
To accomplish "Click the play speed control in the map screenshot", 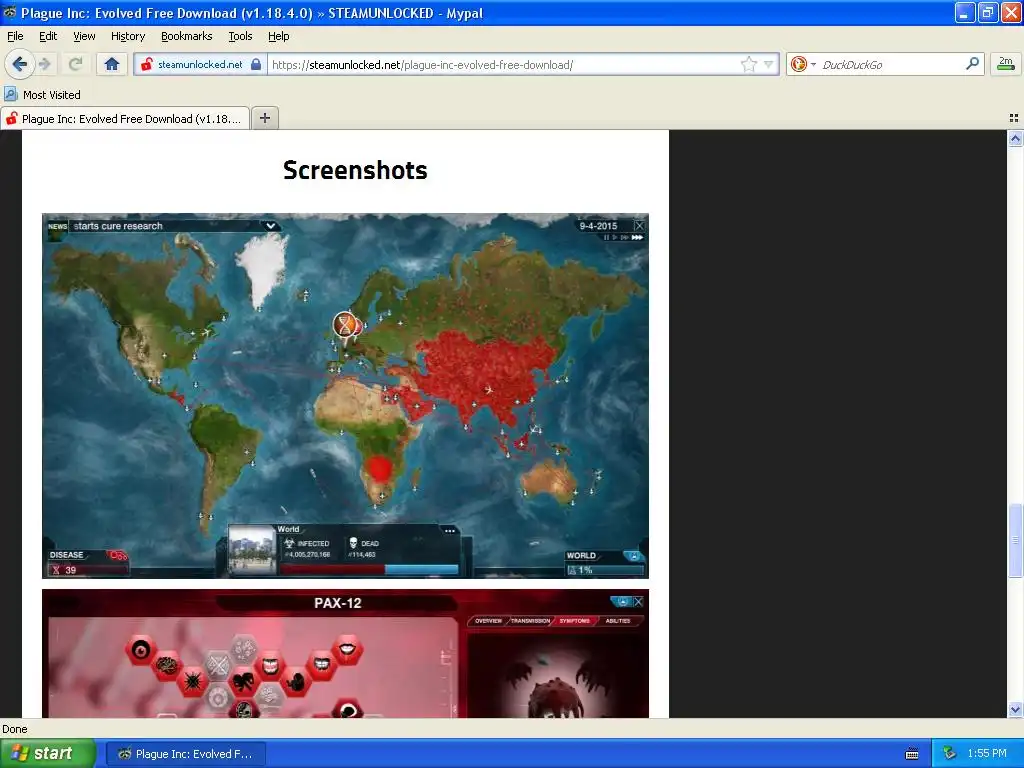I will (615, 238).
